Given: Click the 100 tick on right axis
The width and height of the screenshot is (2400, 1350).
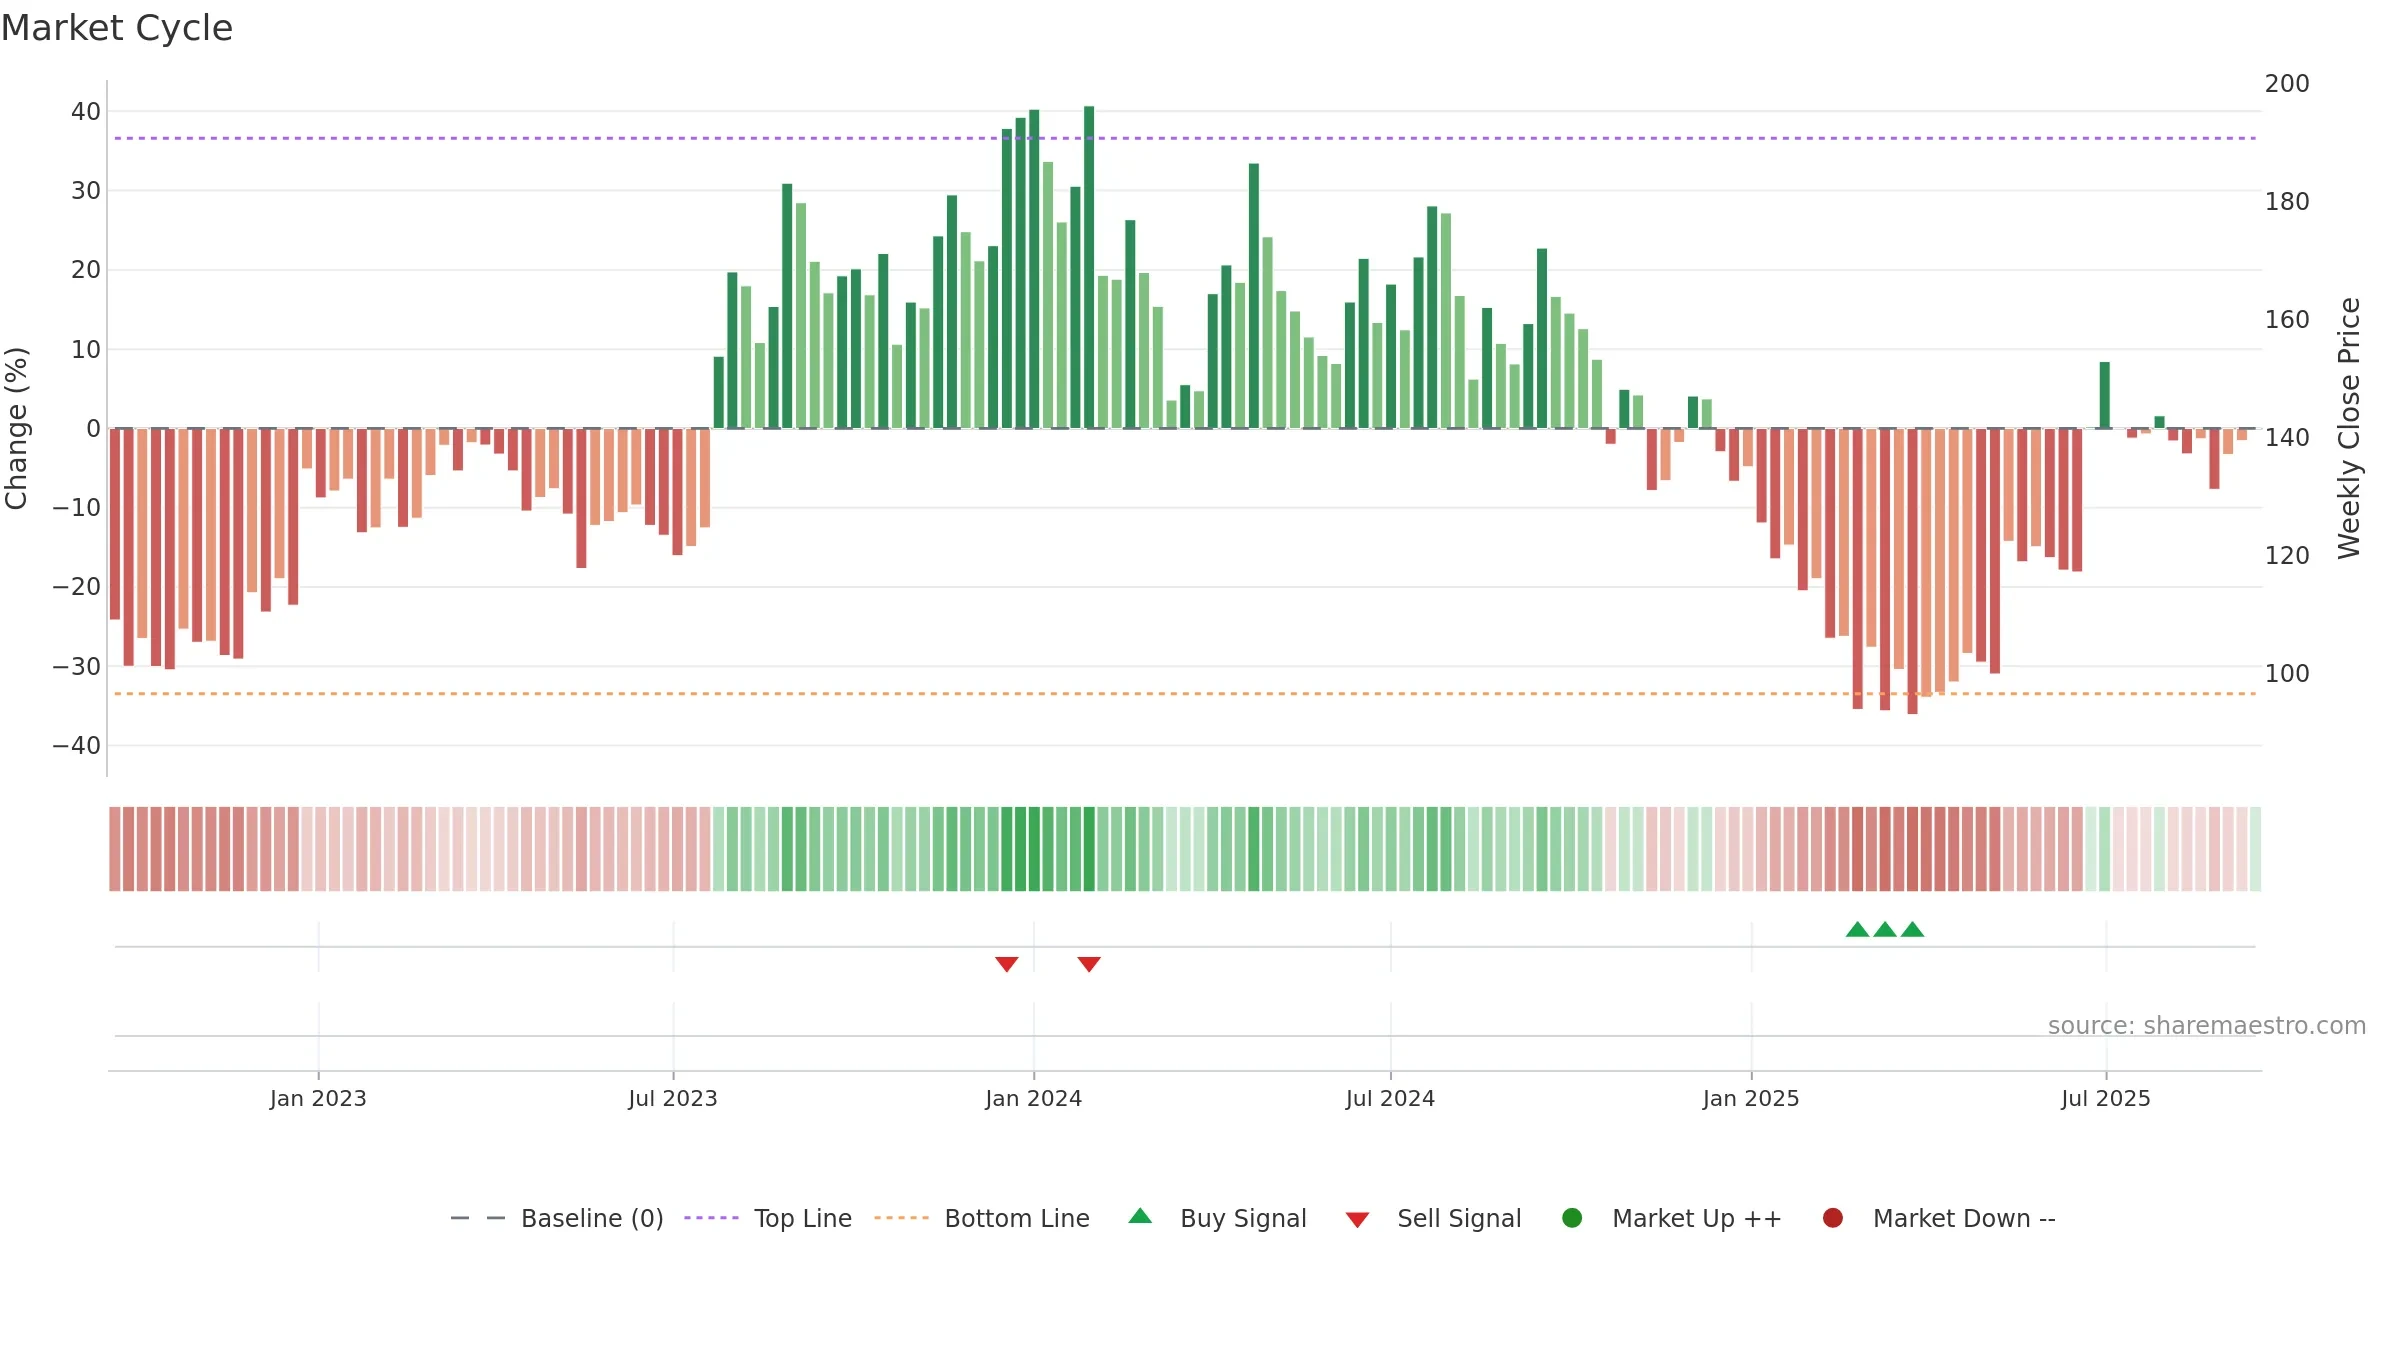Looking at the screenshot, I should pyautogui.click(x=2287, y=674).
